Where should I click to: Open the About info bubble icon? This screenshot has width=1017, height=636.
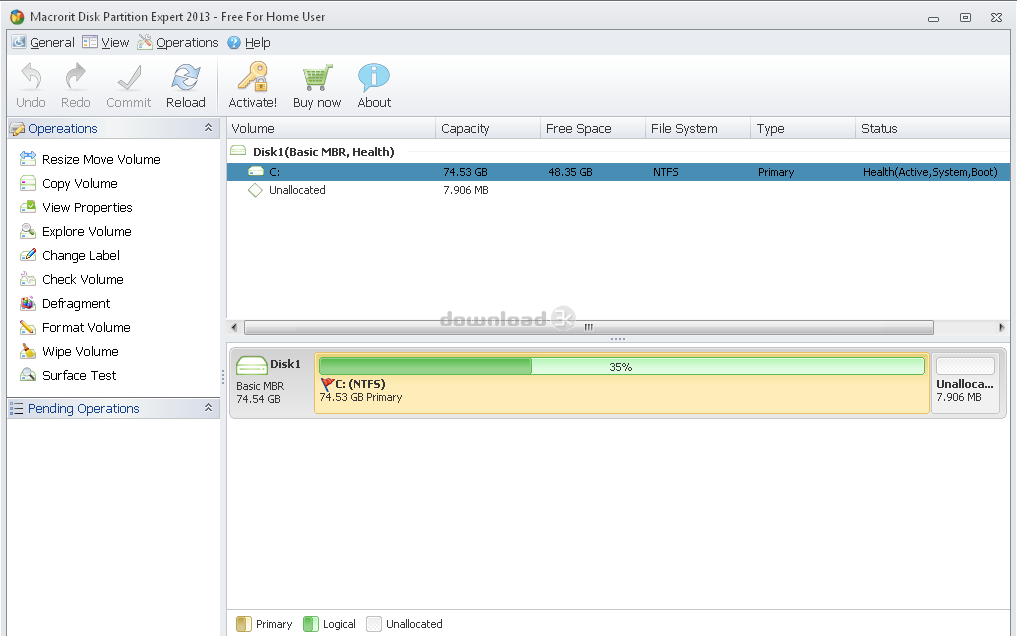tap(374, 77)
